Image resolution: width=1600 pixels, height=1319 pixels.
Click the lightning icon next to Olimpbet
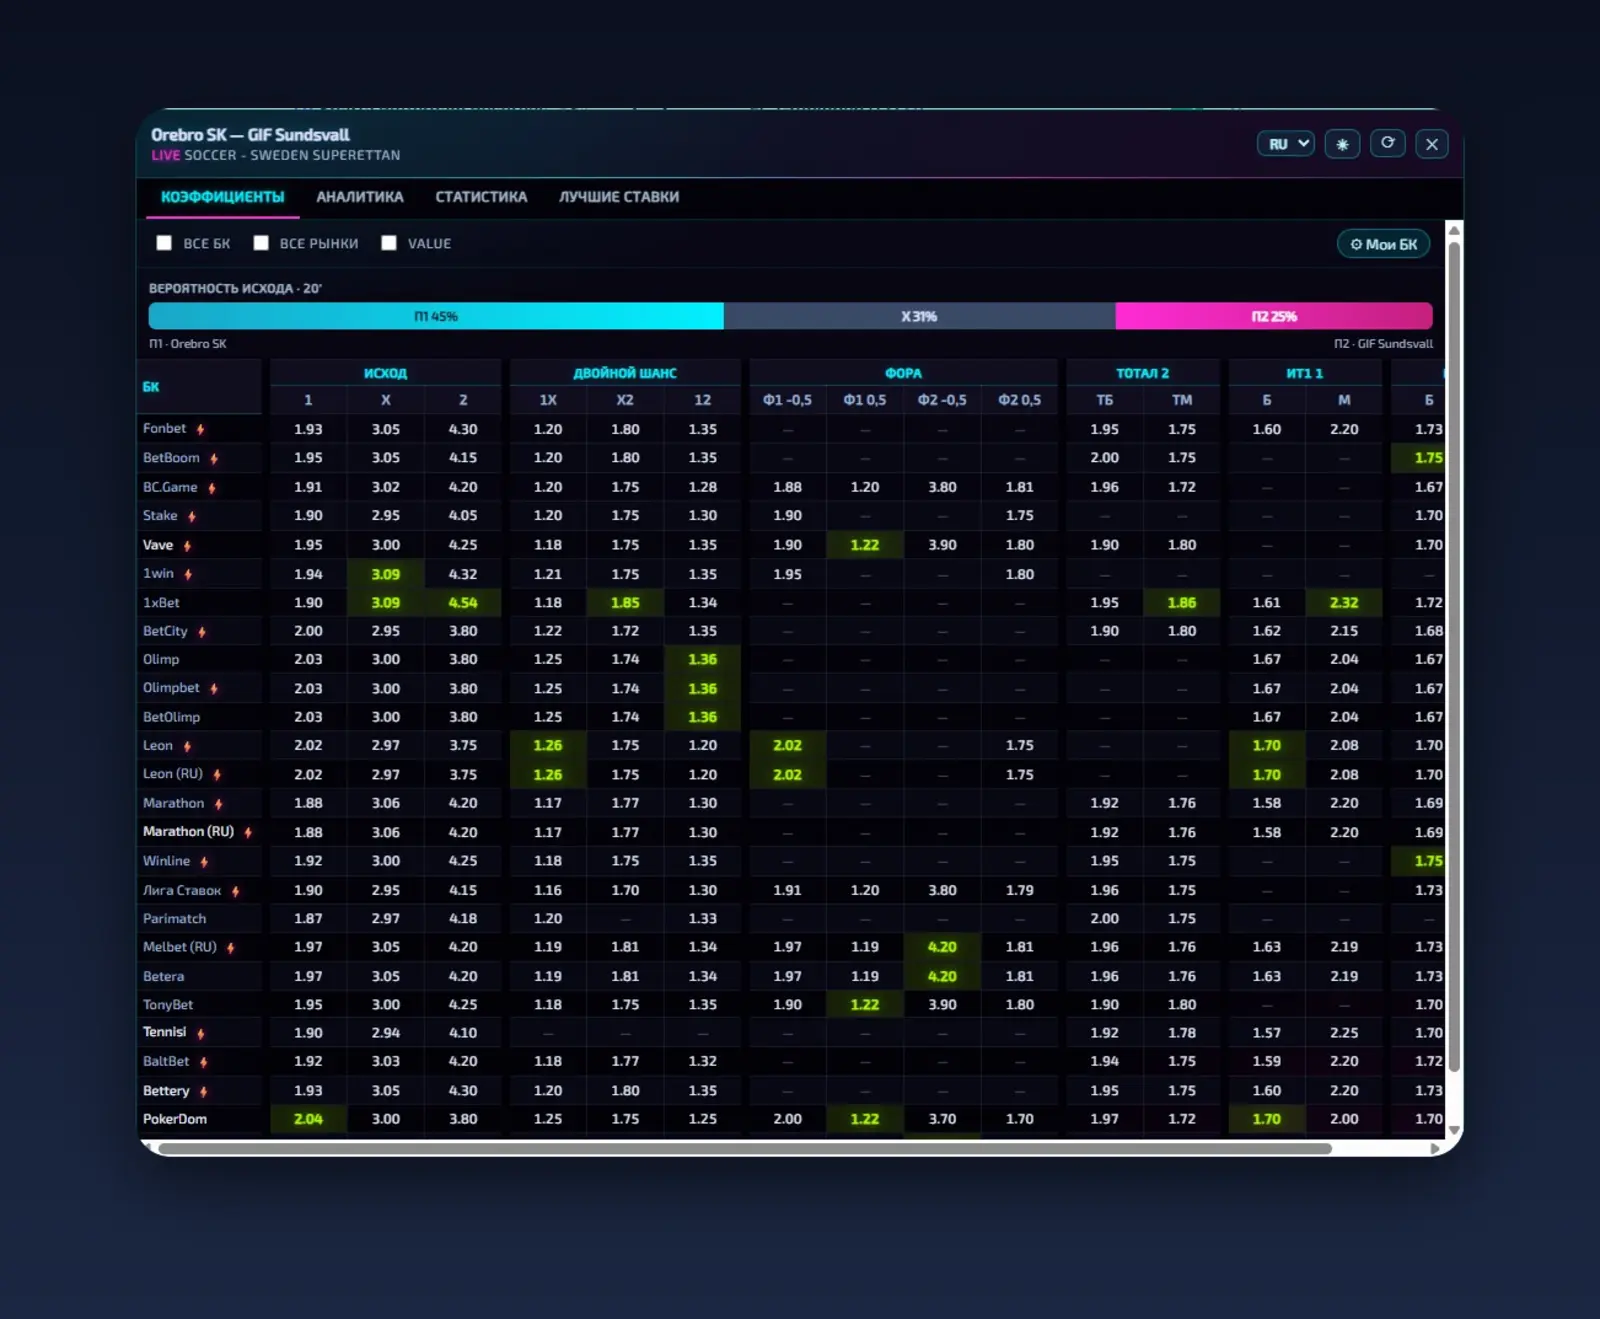click(x=214, y=688)
